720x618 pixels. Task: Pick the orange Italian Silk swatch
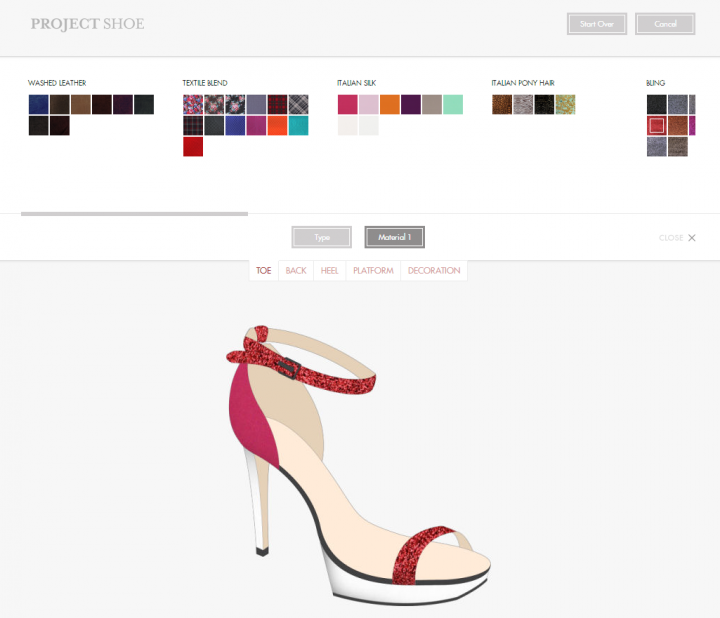click(390, 105)
